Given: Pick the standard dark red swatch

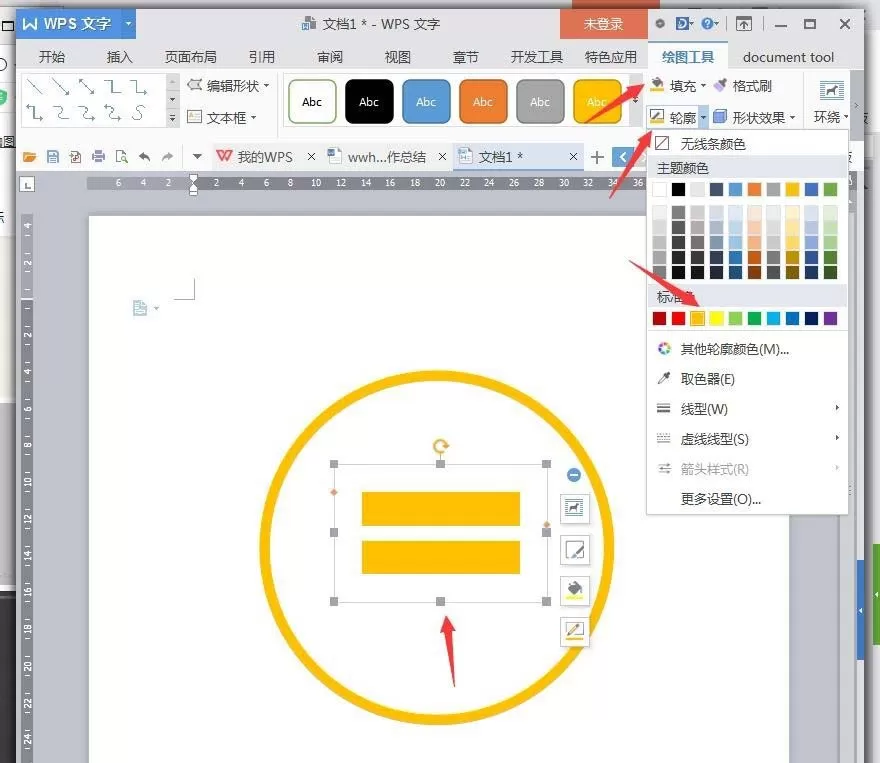Looking at the screenshot, I should coord(659,319).
